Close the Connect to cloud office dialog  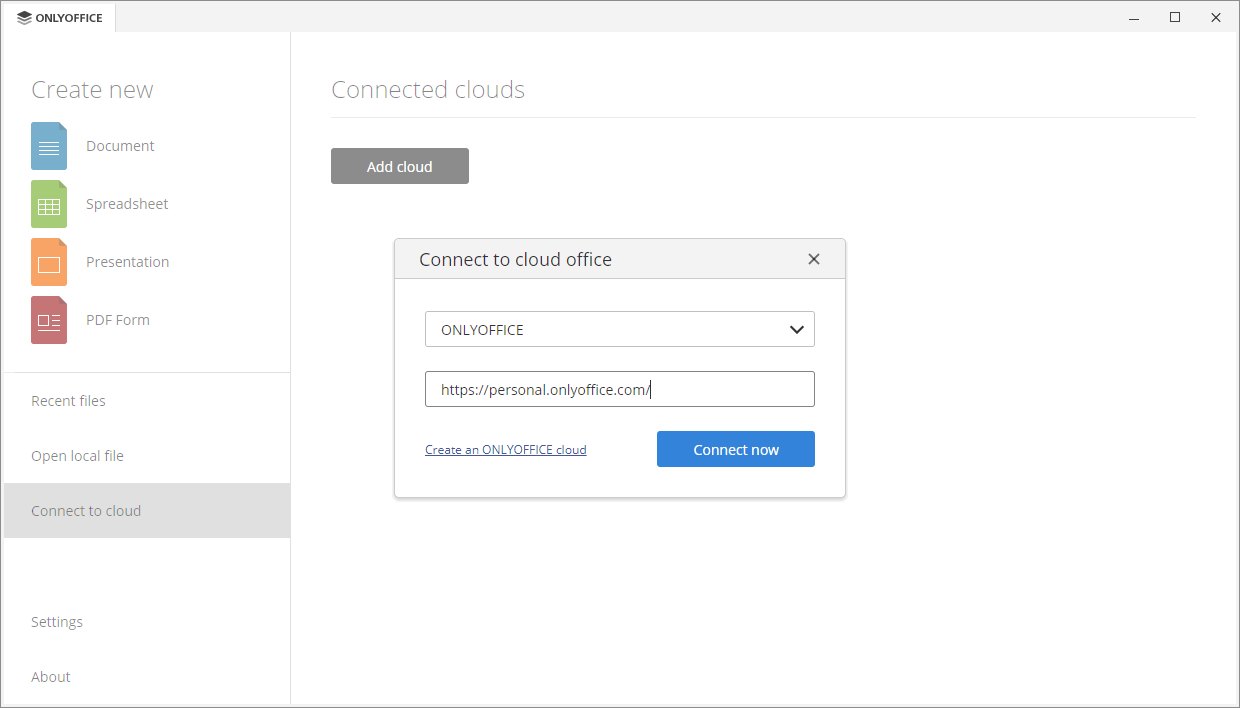814,259
